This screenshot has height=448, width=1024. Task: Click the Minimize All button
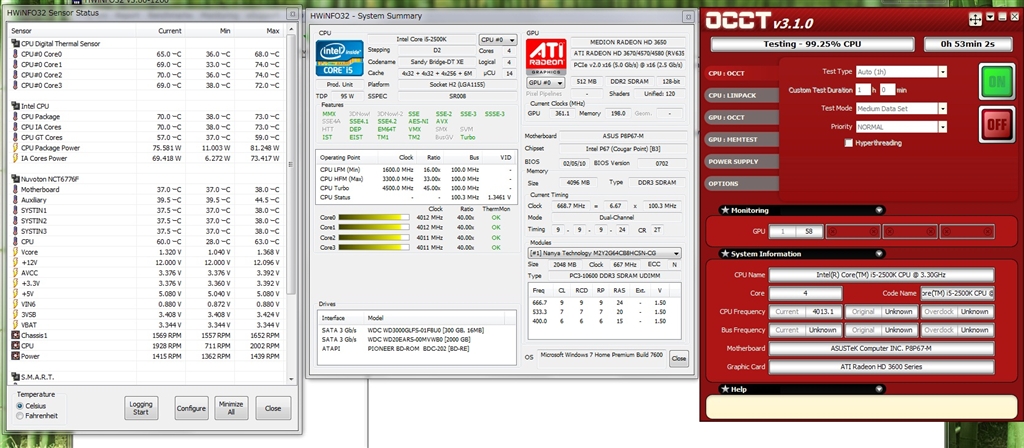click(231, 408)
